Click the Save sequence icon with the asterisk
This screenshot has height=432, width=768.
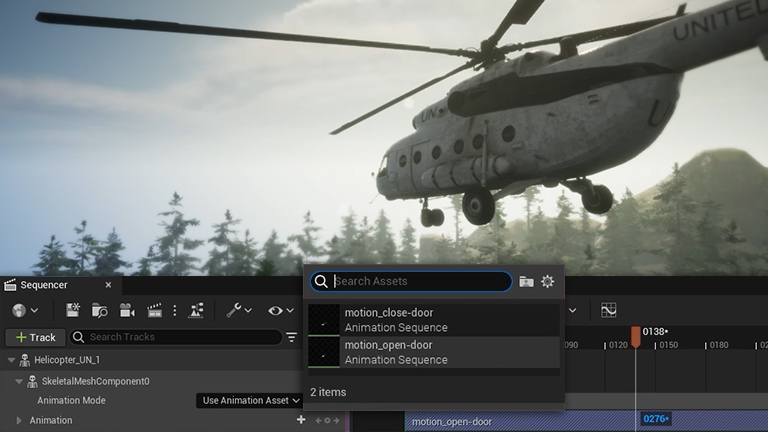[x=73, y=310]
